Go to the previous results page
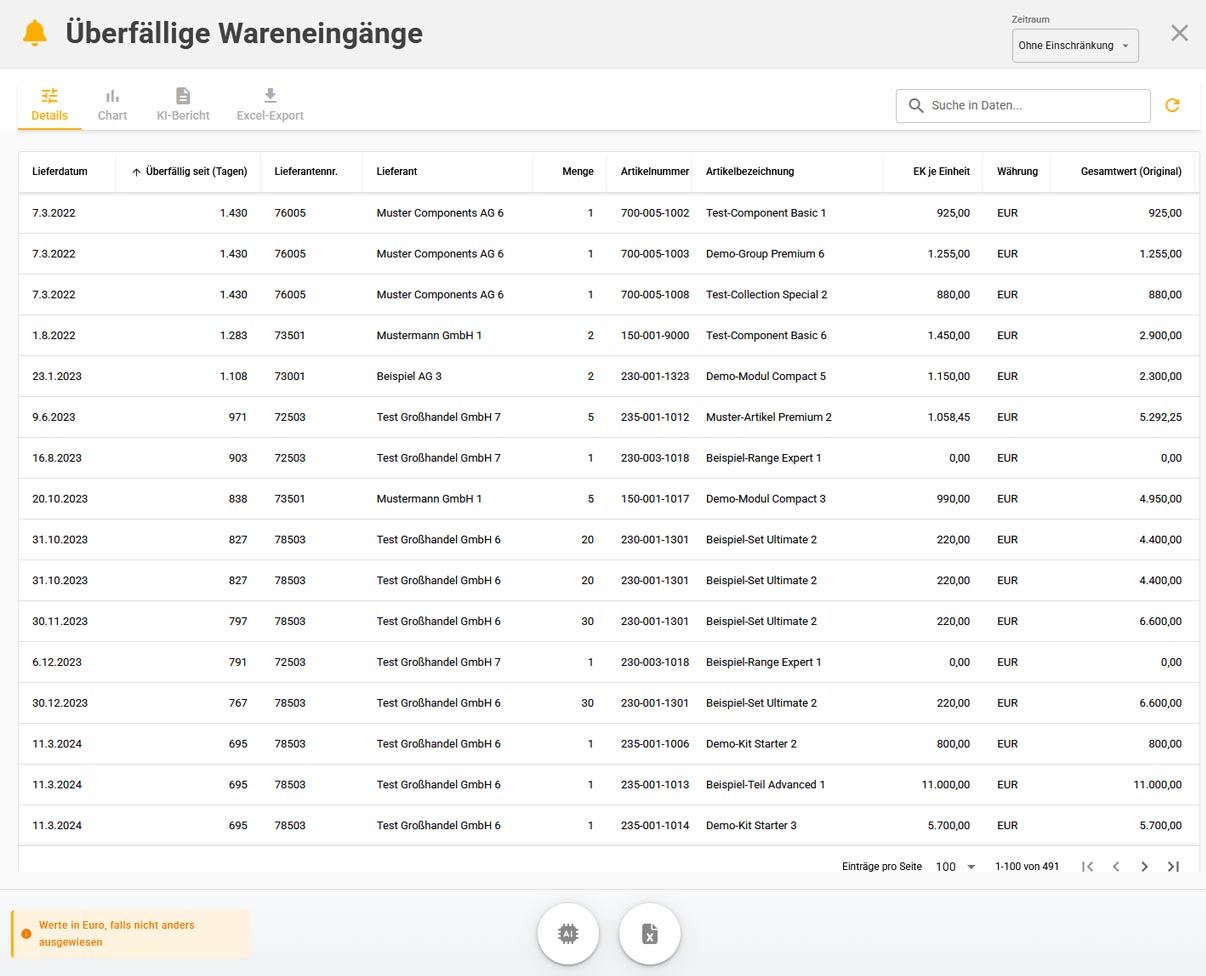 [x=1116, y=867]
